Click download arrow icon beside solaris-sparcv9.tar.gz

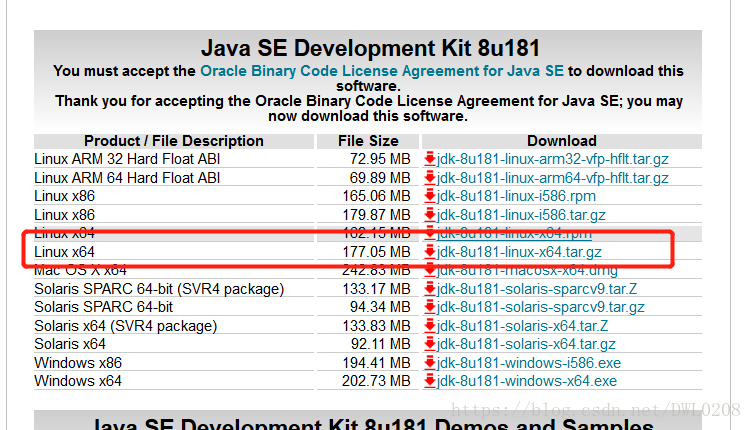pos(430,307)
